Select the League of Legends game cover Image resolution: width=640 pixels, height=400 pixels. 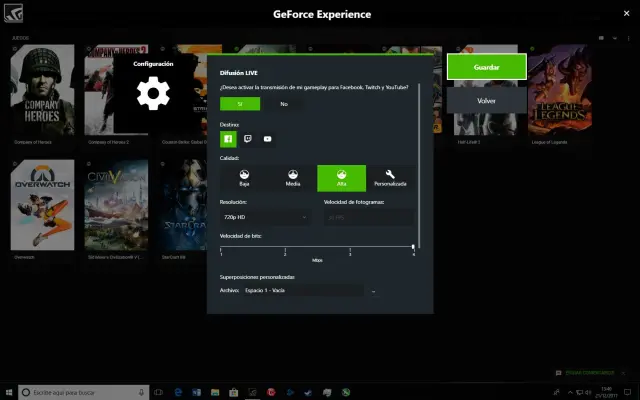(x=560, y=90)
